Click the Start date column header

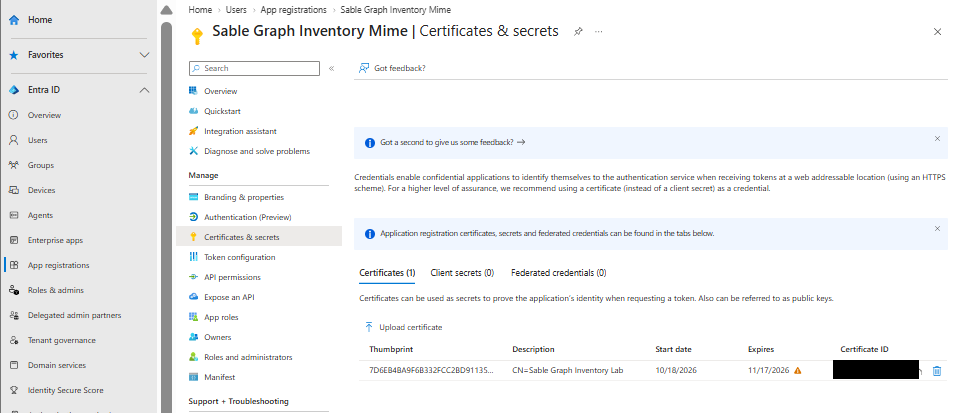point(673,349)
